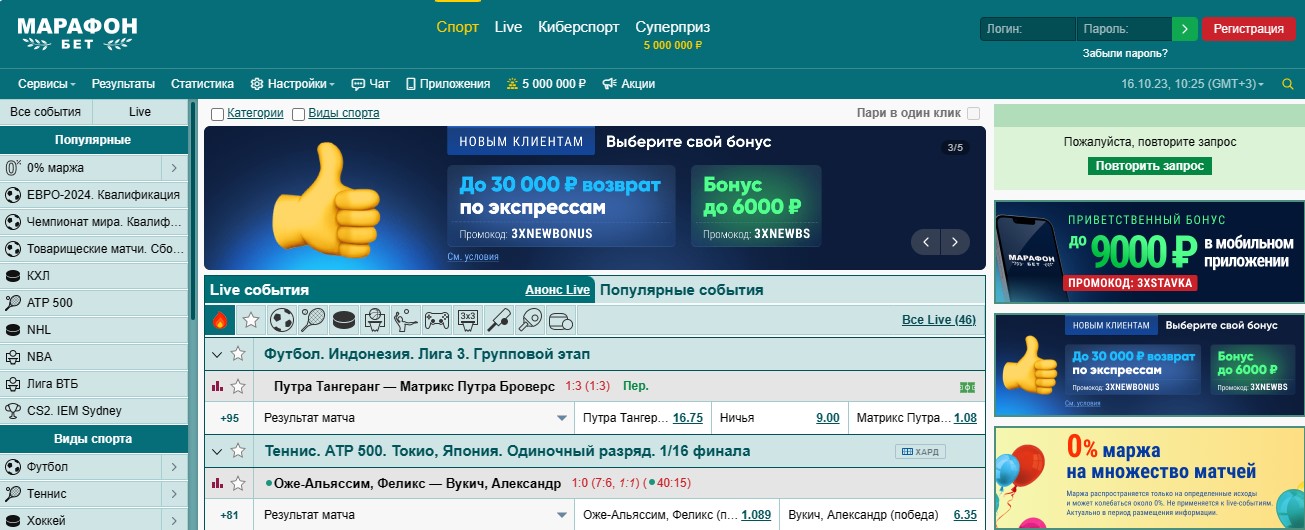Open the Все Live (46) link

[x=938, y=320]
